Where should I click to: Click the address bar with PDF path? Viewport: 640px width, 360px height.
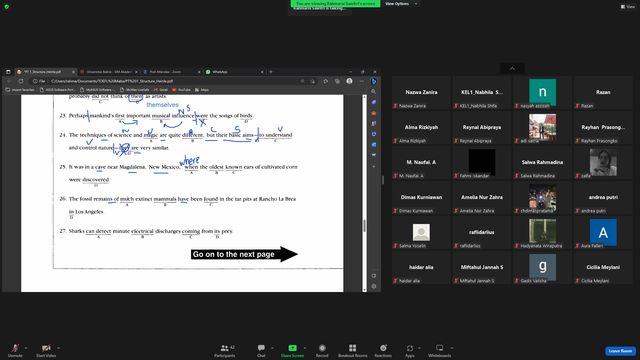[165, 81]
